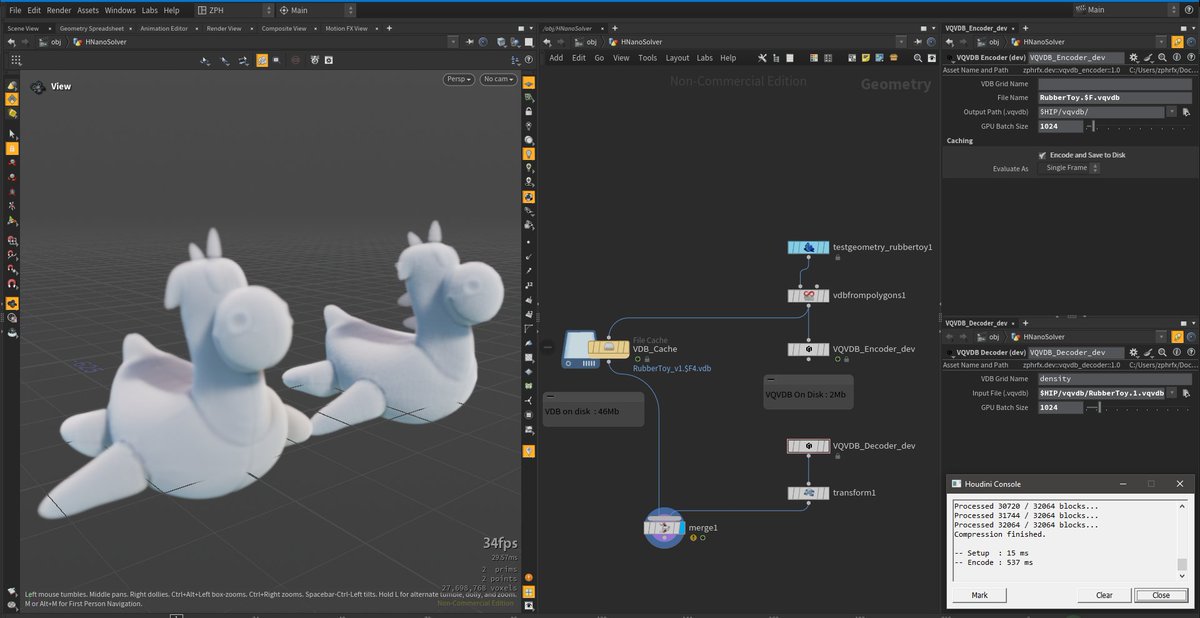Select the merge1 node

coord(664,527)
